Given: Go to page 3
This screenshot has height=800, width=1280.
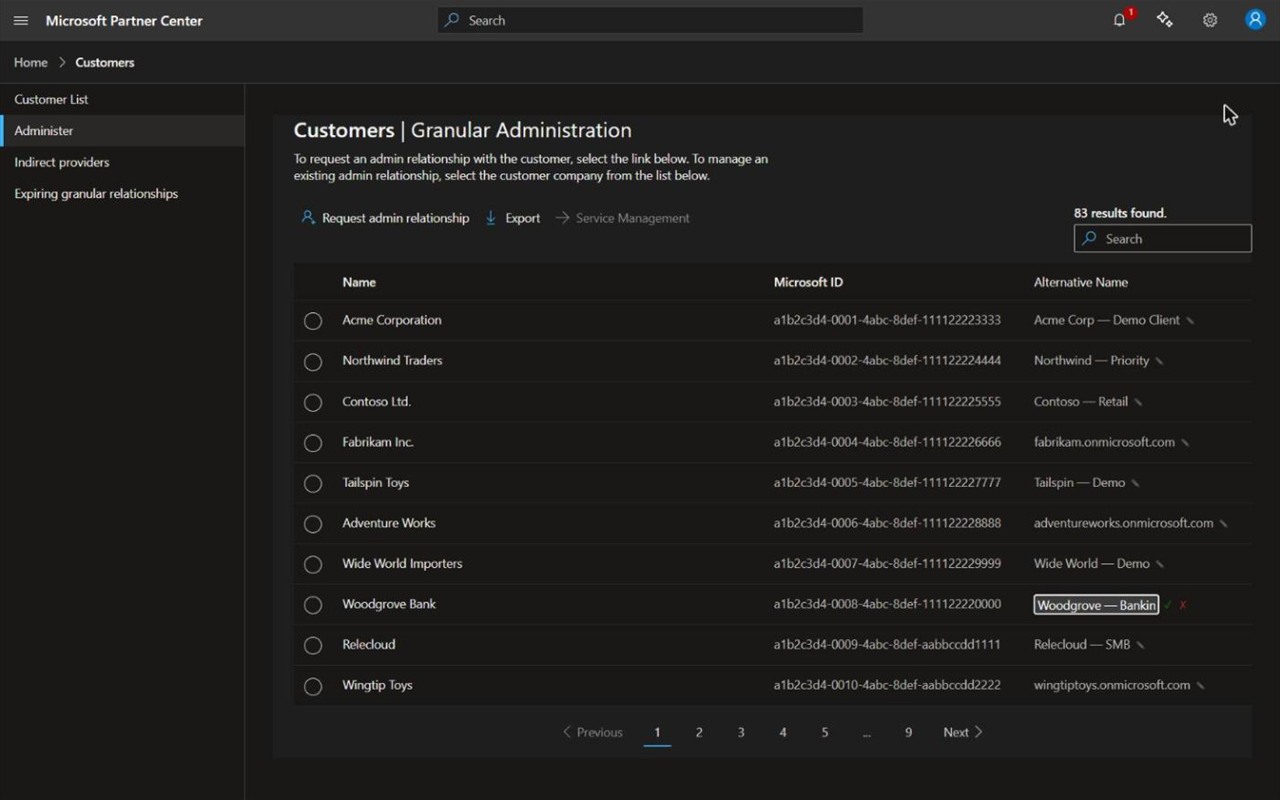Looking at the screenshot, I should pyautogui.click(x=741, y=732).
